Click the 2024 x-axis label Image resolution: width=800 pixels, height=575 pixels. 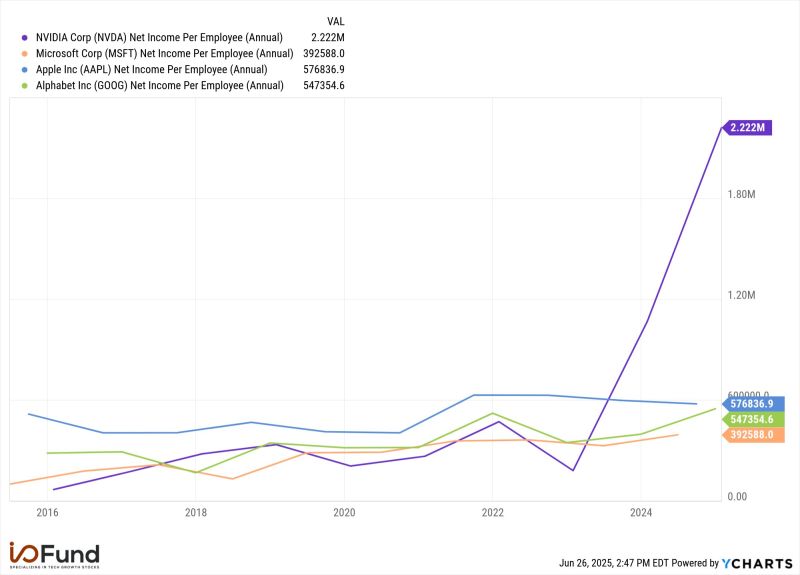click(641, 513)
